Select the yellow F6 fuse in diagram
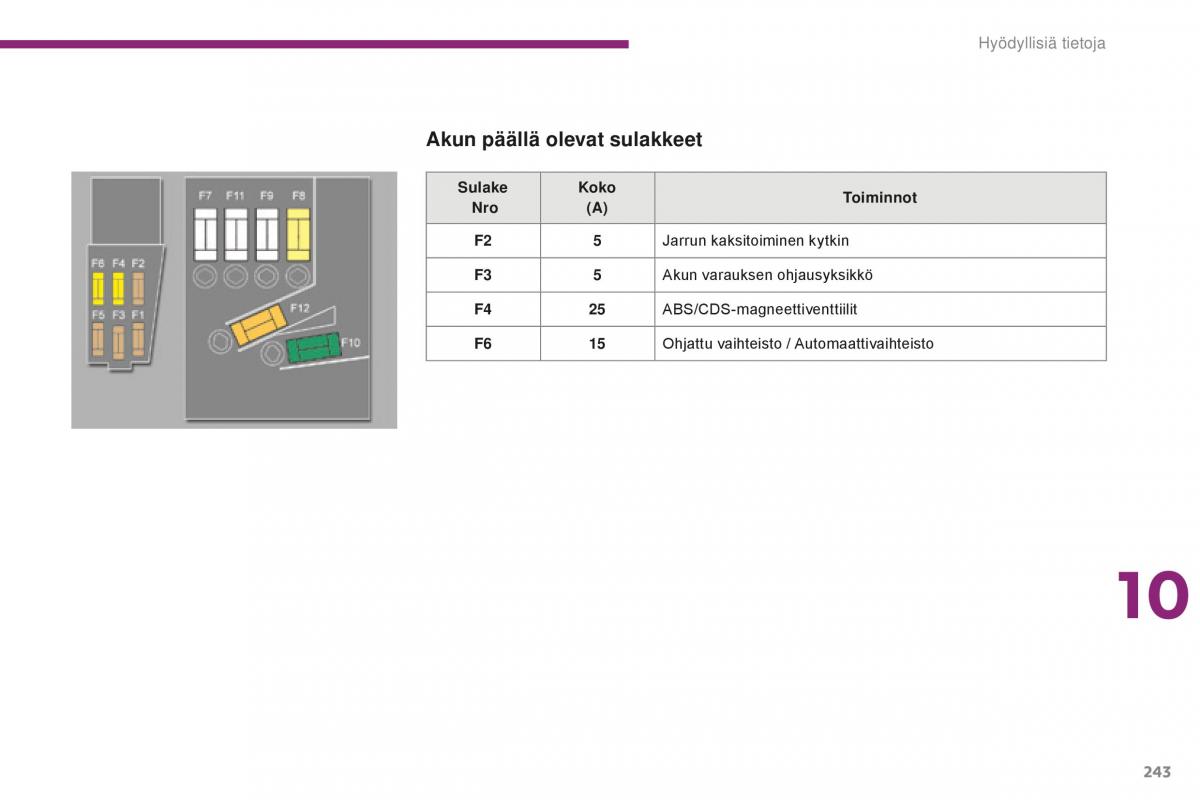The width and height of the screenshot is (1200, 800). click(98, 289)
